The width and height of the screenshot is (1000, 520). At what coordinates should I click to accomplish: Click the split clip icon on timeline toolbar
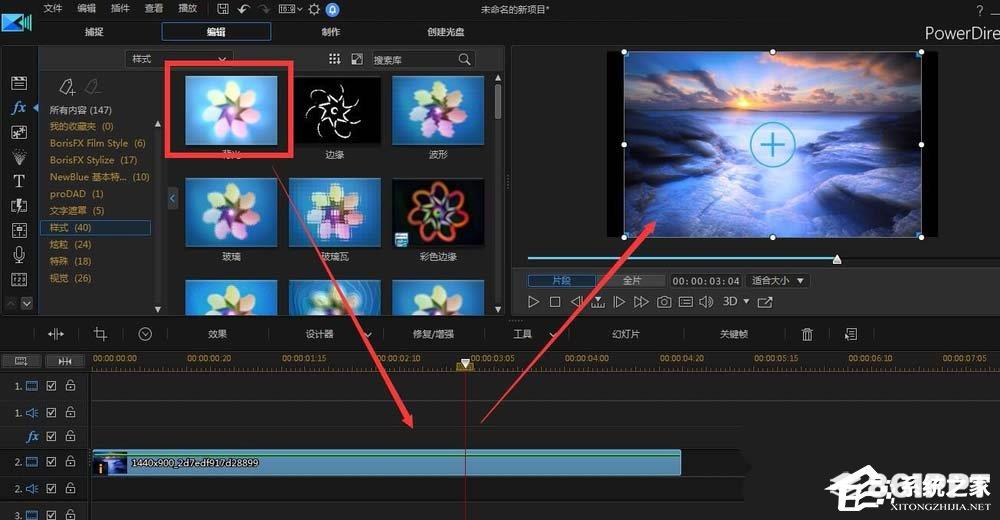[x=56, y=334]
